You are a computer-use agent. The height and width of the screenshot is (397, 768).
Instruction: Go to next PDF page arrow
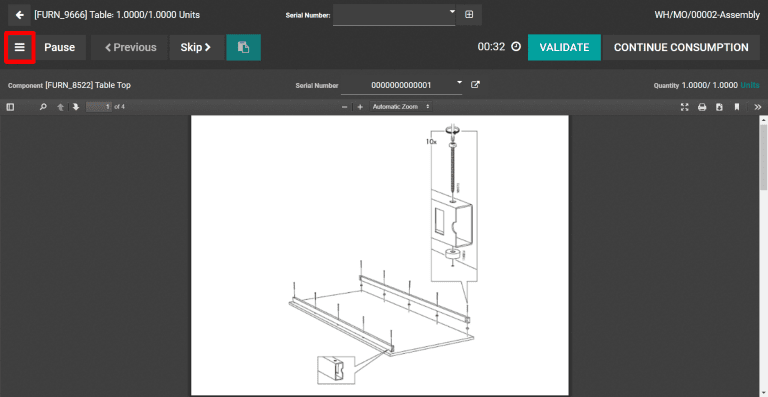[76, 107]
